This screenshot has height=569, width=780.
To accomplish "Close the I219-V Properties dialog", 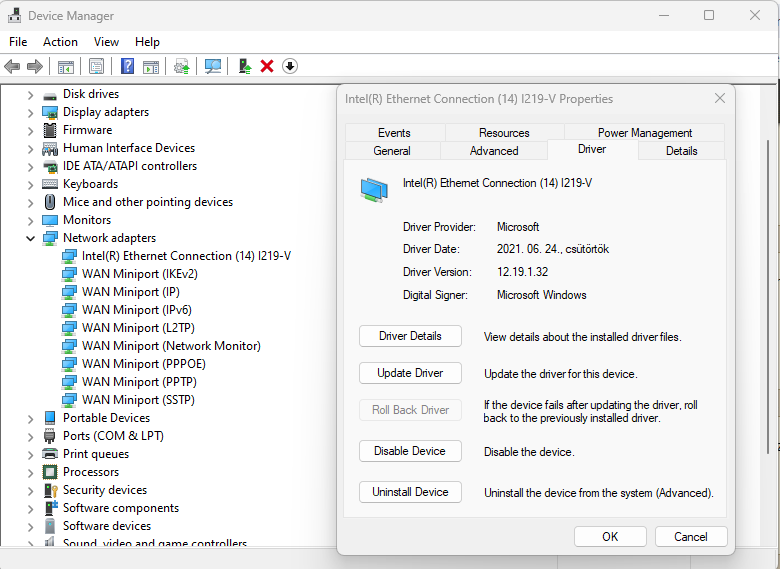I will point(720,98).
